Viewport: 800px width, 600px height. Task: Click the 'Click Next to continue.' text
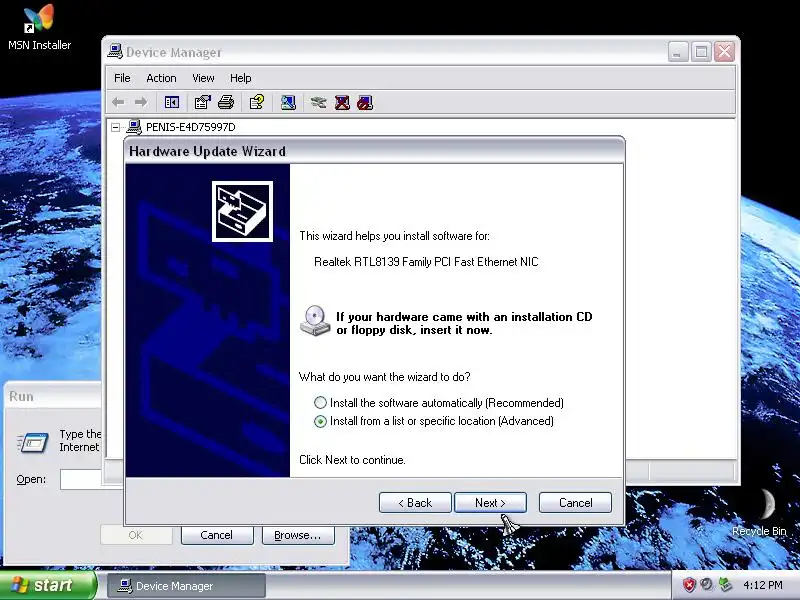click(x=352, y=460)
